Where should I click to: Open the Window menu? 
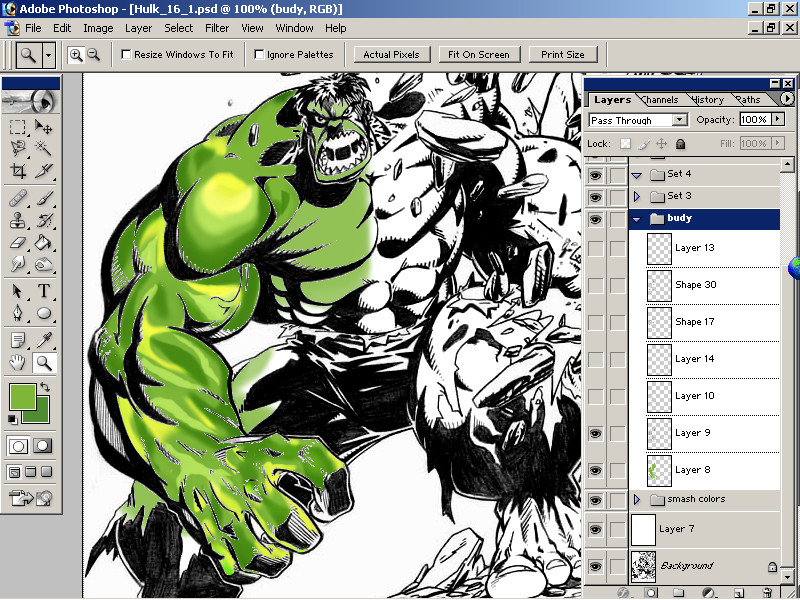294,28
